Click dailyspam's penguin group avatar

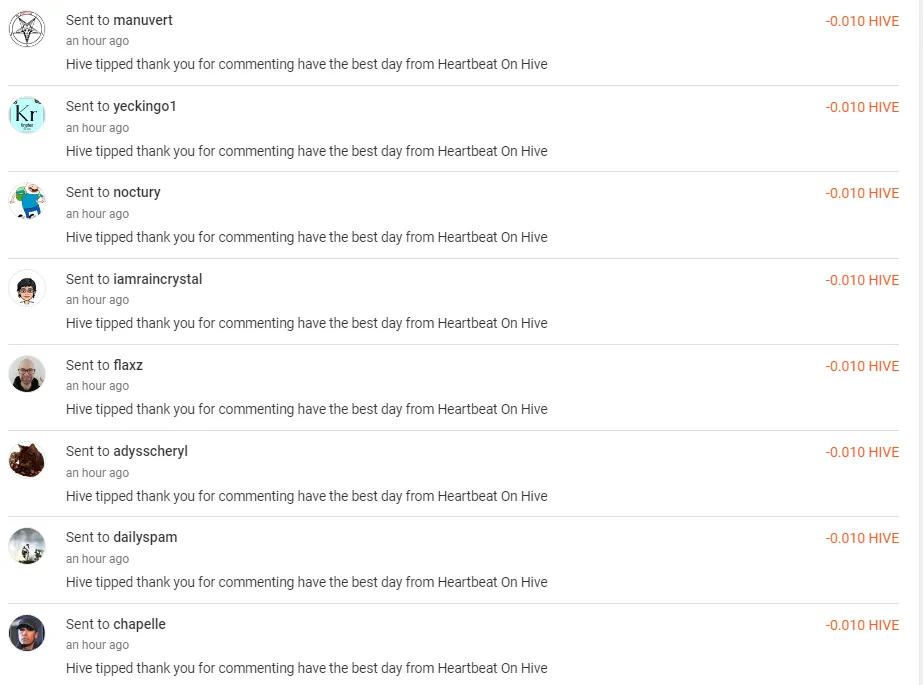27,546
